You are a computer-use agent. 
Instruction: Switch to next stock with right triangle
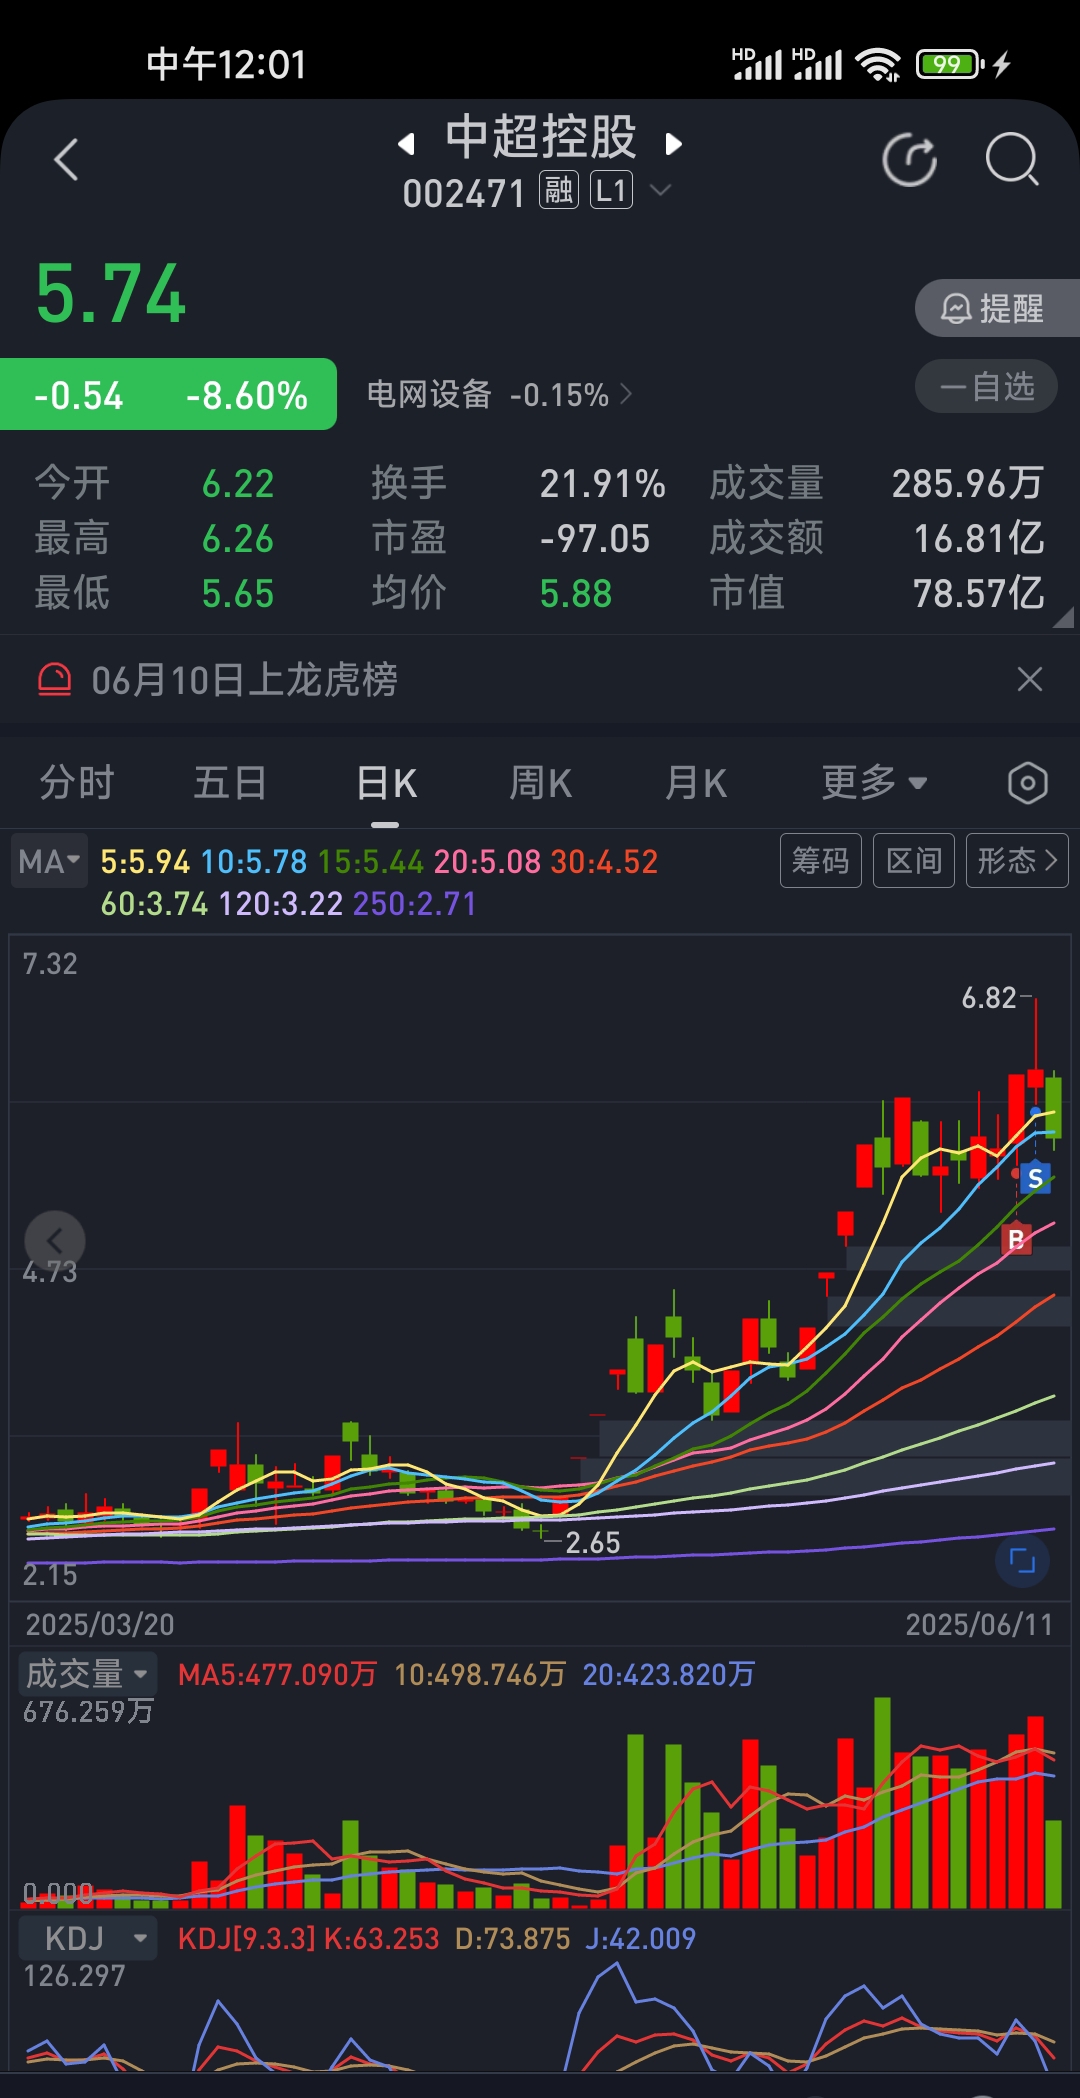click(x=673, y=144)
